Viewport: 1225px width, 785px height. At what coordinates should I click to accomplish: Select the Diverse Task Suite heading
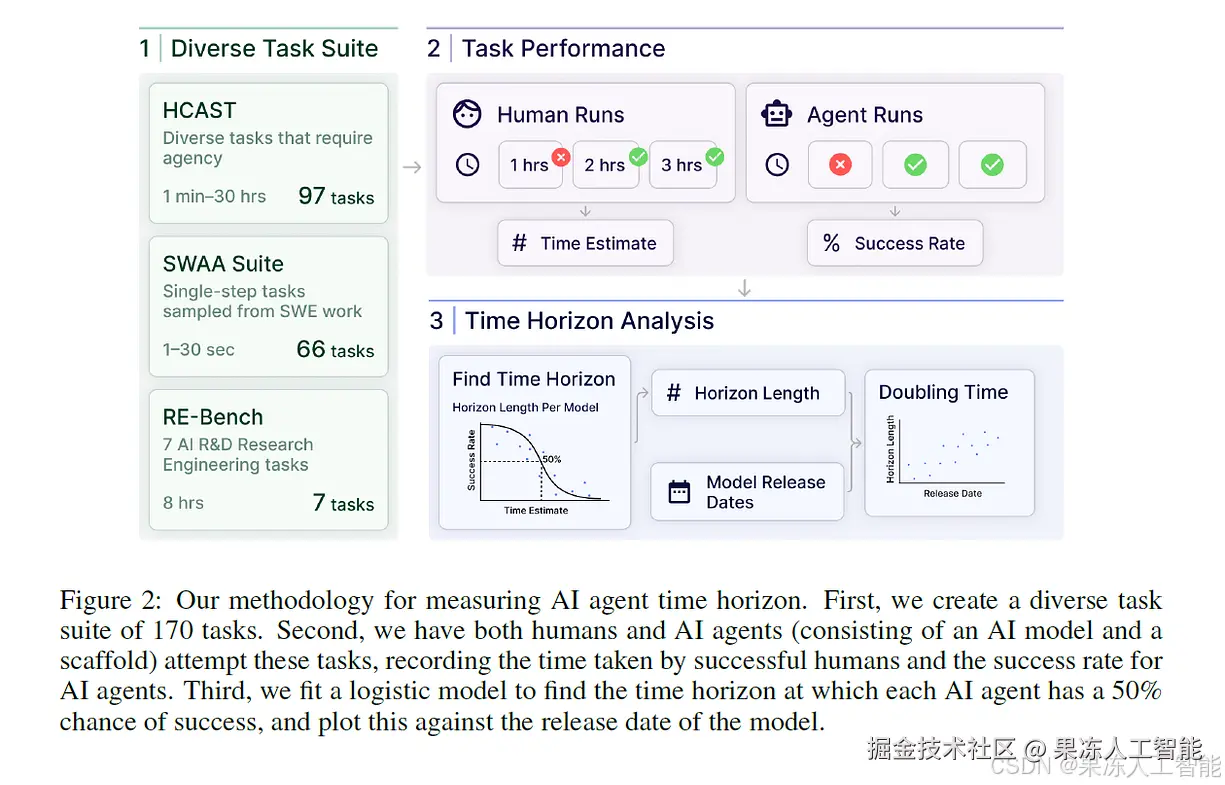pyautogui.click(x=274, y=48)
